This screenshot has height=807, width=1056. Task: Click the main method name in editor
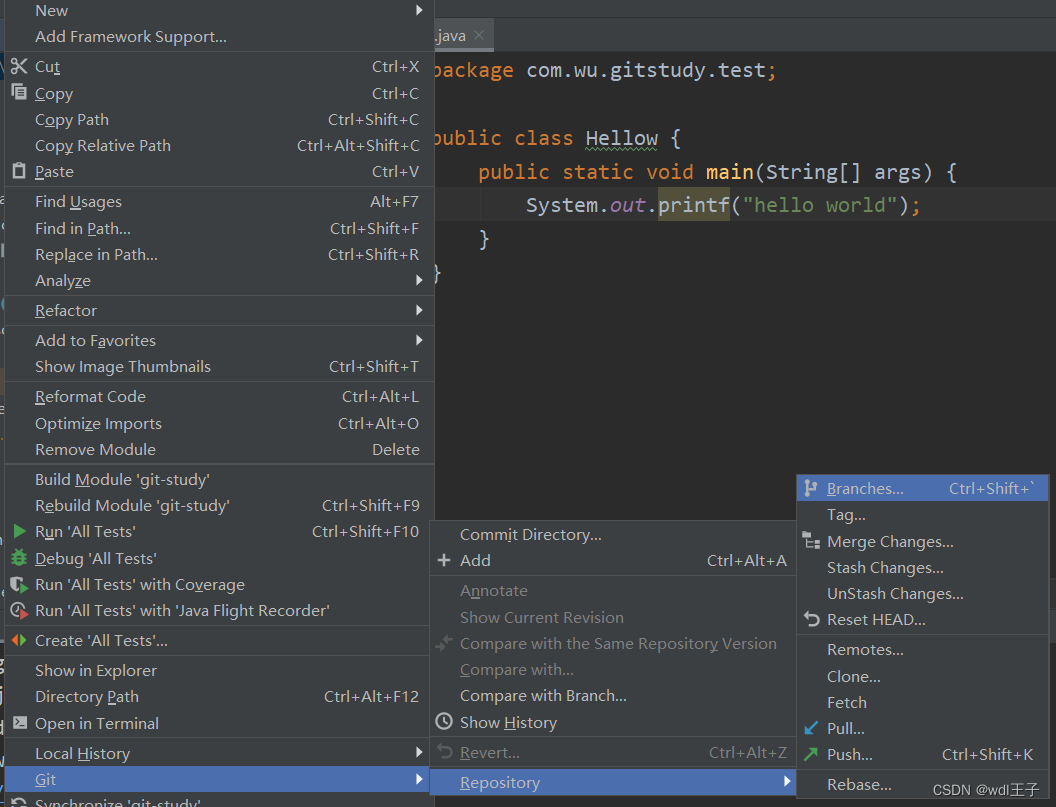730,172
